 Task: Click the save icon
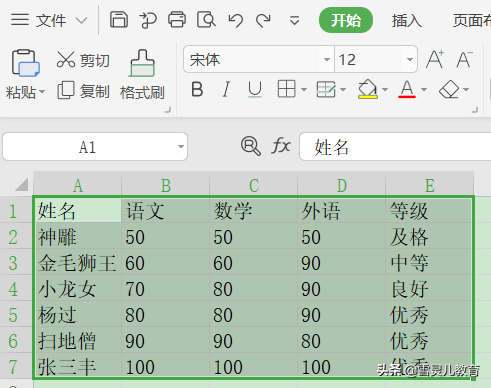119,20
